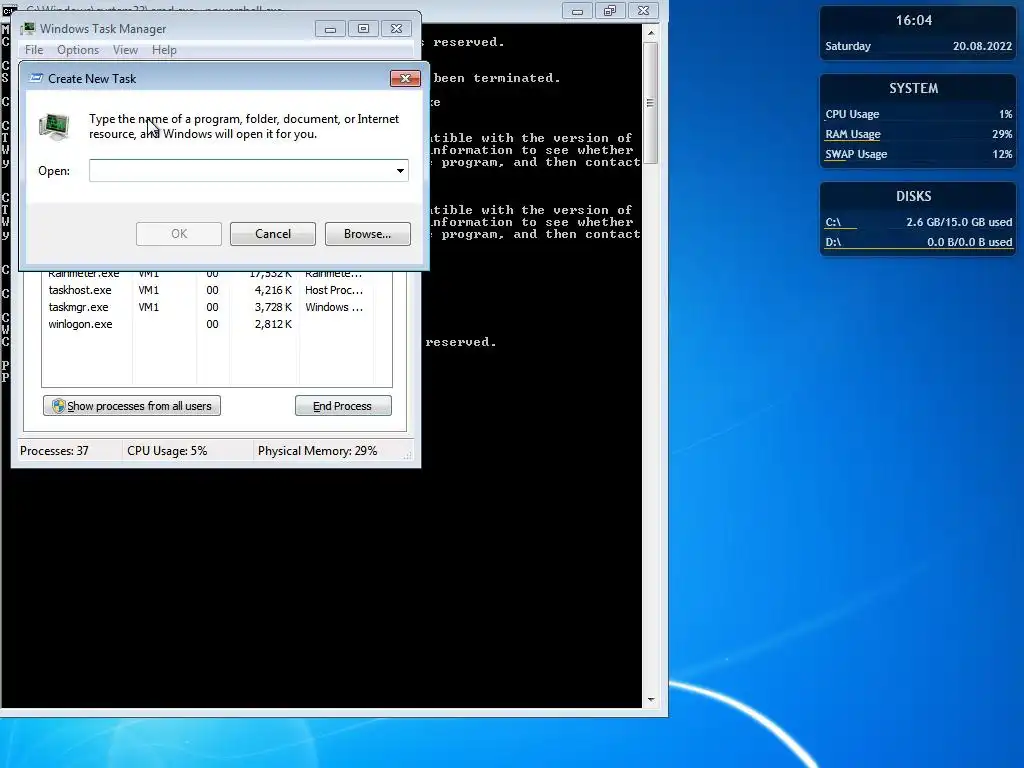Click the CPU Usage: 5% status entry

167,451
